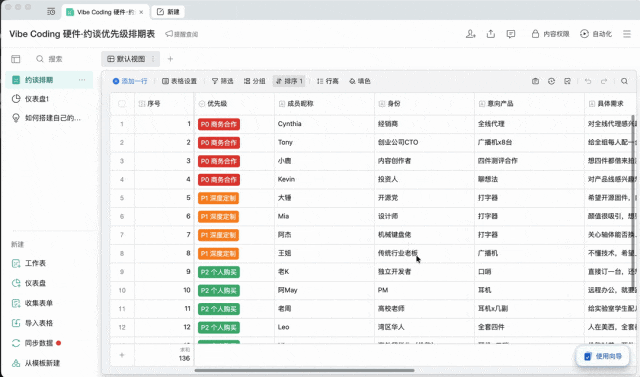Open the 填色 fill color tool

coord(360,81)
